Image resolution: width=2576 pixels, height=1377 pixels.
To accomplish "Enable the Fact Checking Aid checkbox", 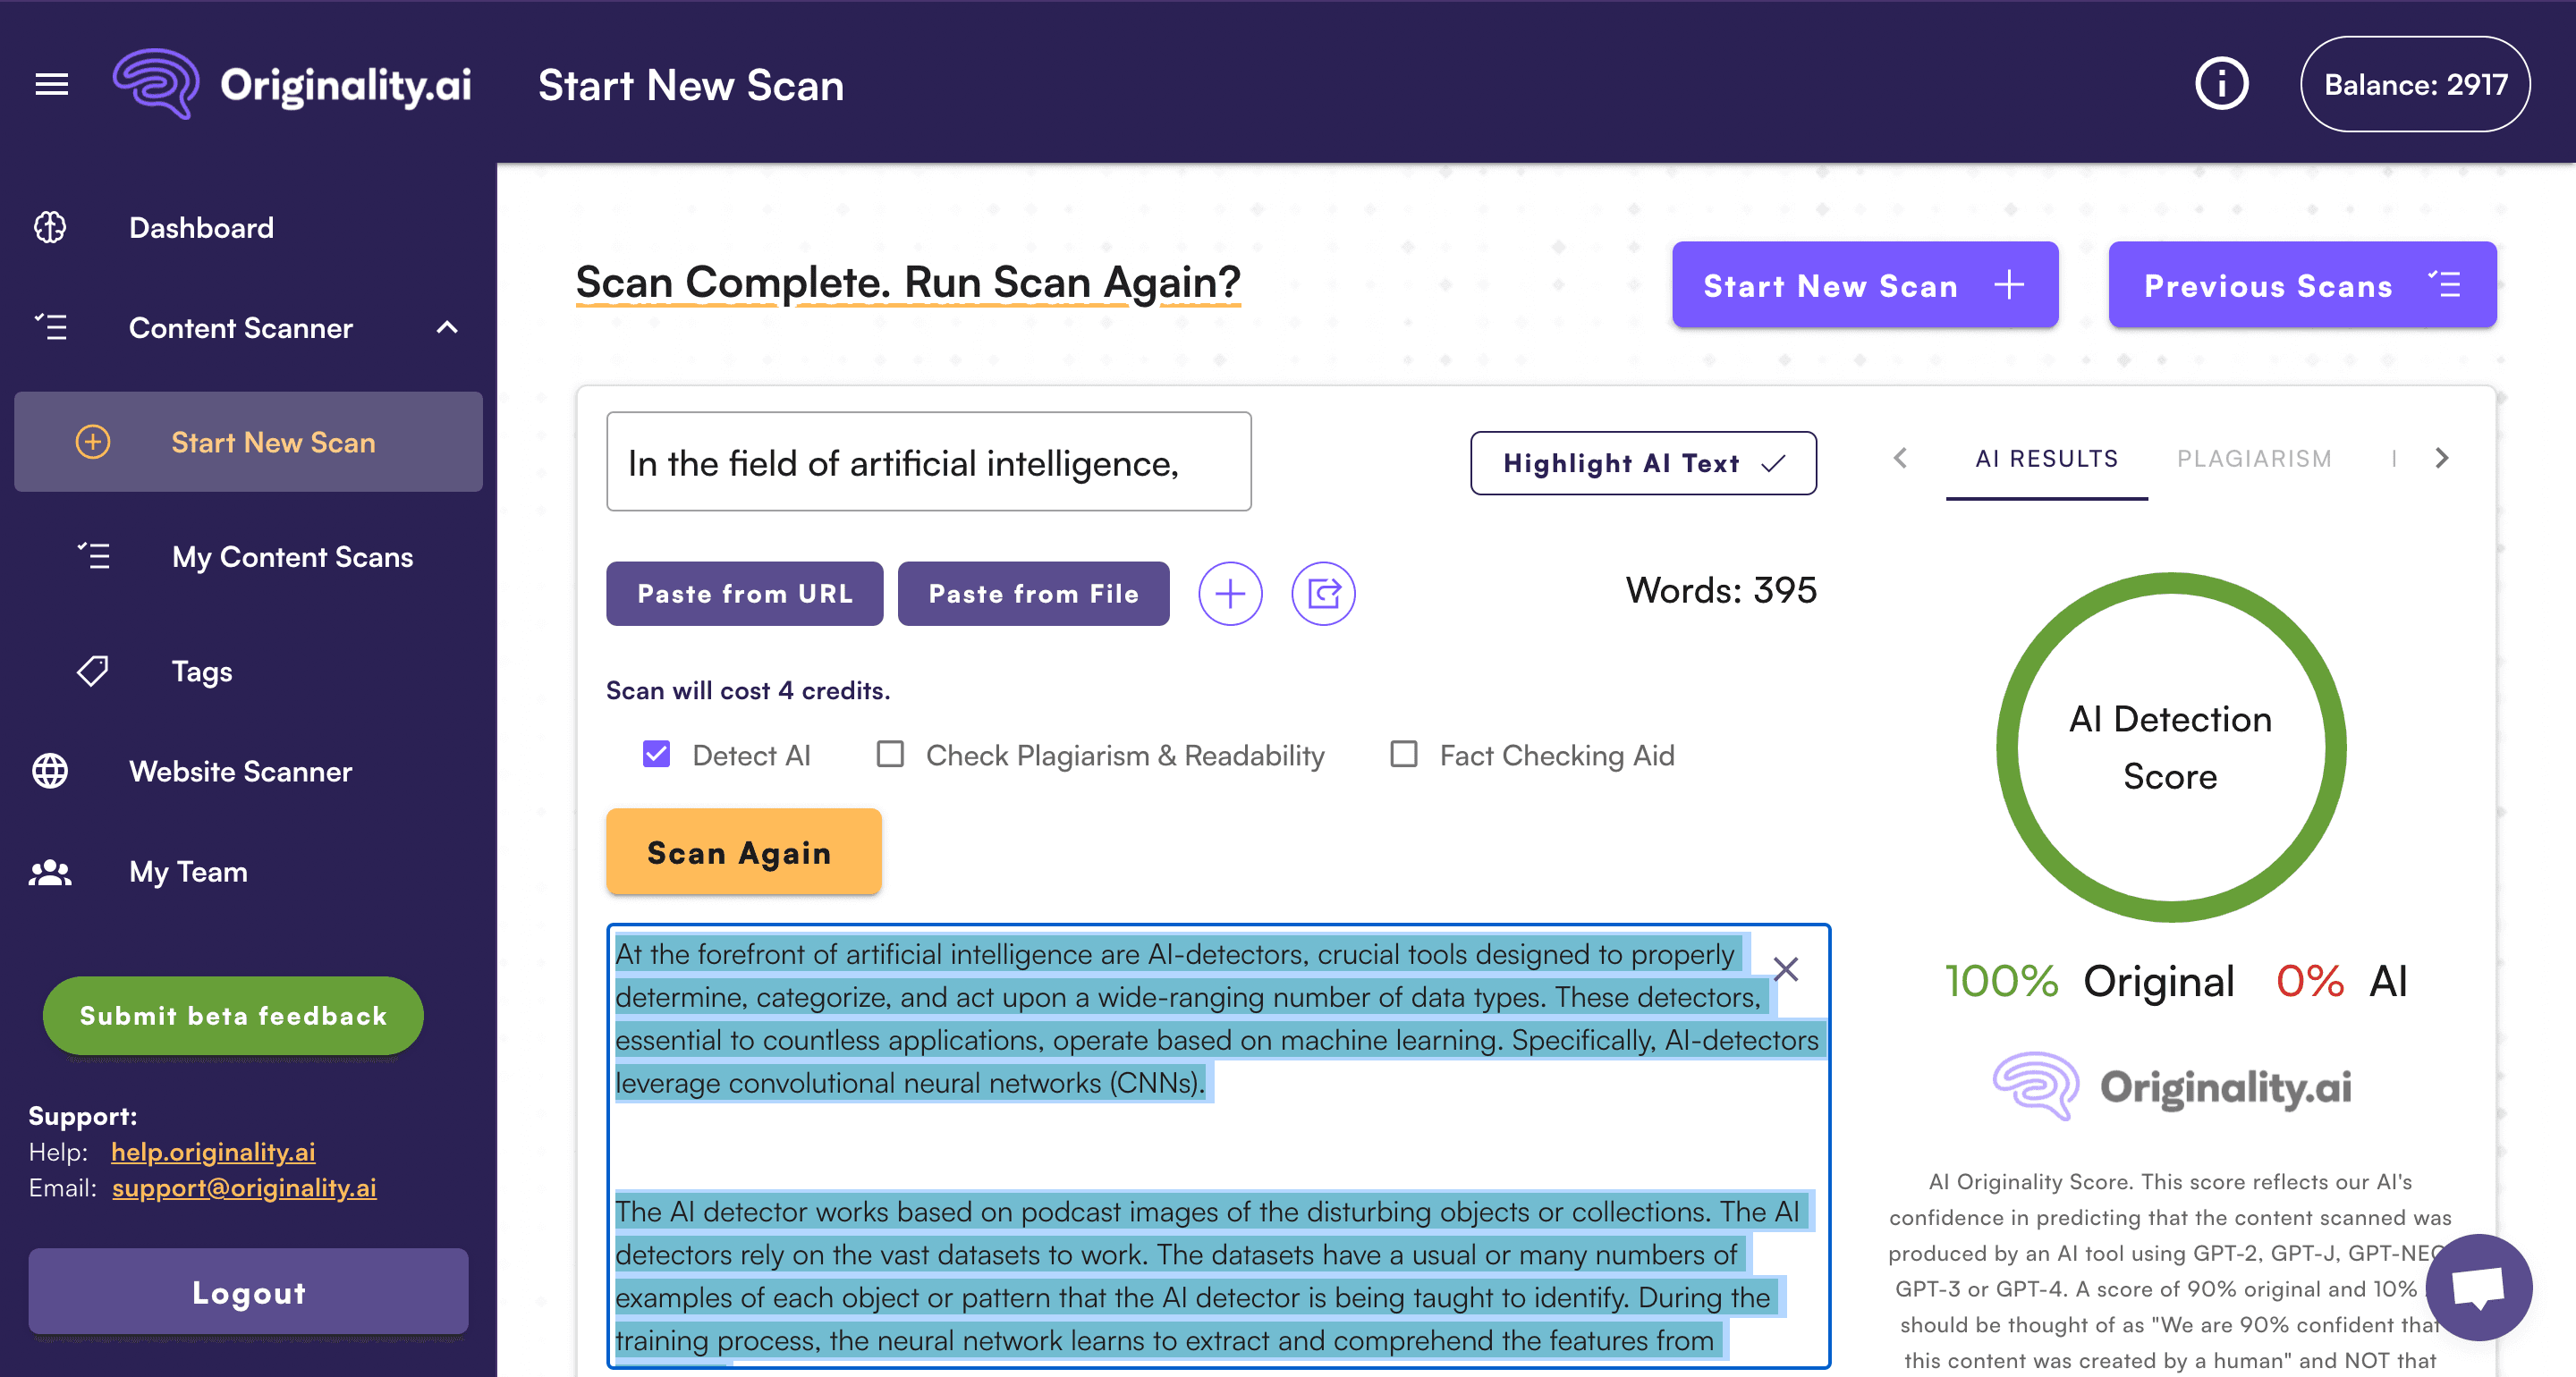I will click(x=1403, y=754).
